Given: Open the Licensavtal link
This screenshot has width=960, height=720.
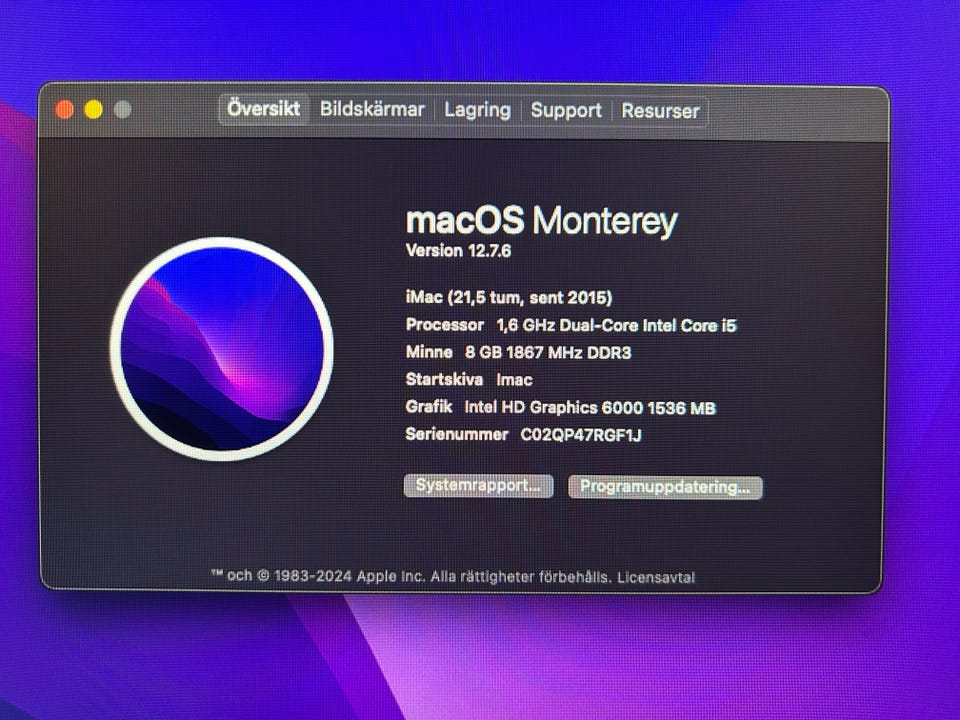Looking at the screenshot, I should click(656, 577).
